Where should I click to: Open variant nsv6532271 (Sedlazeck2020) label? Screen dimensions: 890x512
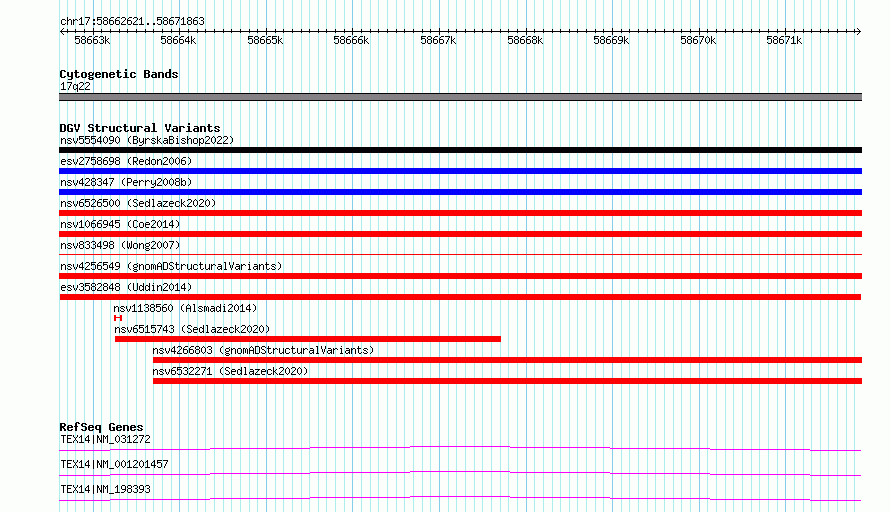click(230, 371)
